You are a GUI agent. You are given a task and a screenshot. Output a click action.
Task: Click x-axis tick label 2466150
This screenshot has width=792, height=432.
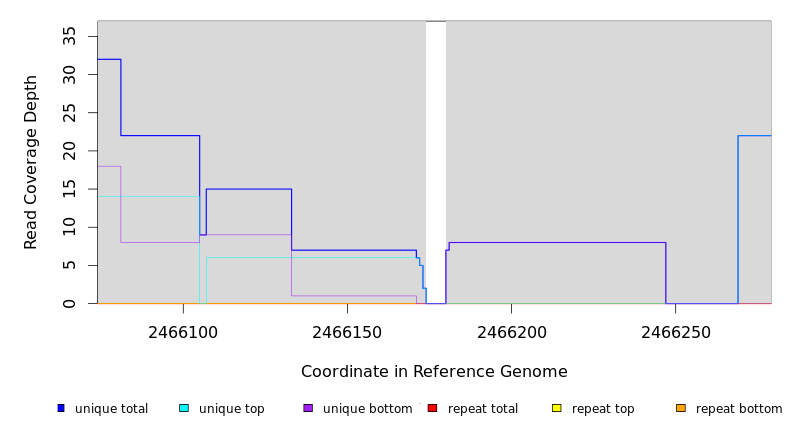(347, 331)
